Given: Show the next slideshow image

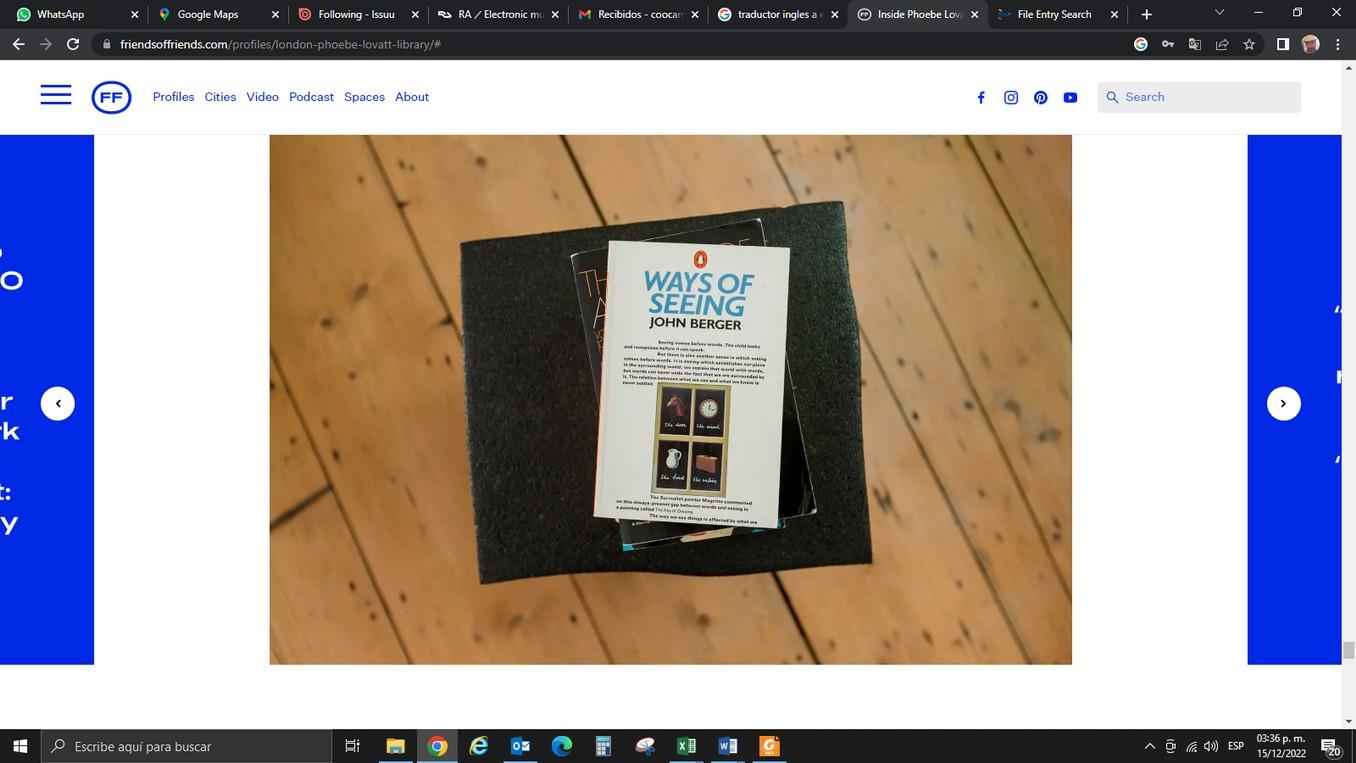Looking at the screenshot, I should 1284,403.
